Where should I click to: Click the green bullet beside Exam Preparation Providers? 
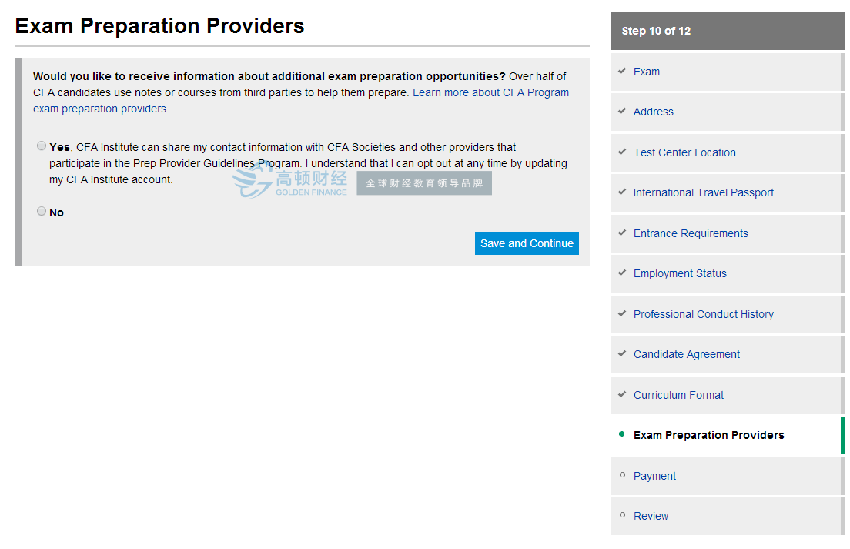(x=622, y=434)
